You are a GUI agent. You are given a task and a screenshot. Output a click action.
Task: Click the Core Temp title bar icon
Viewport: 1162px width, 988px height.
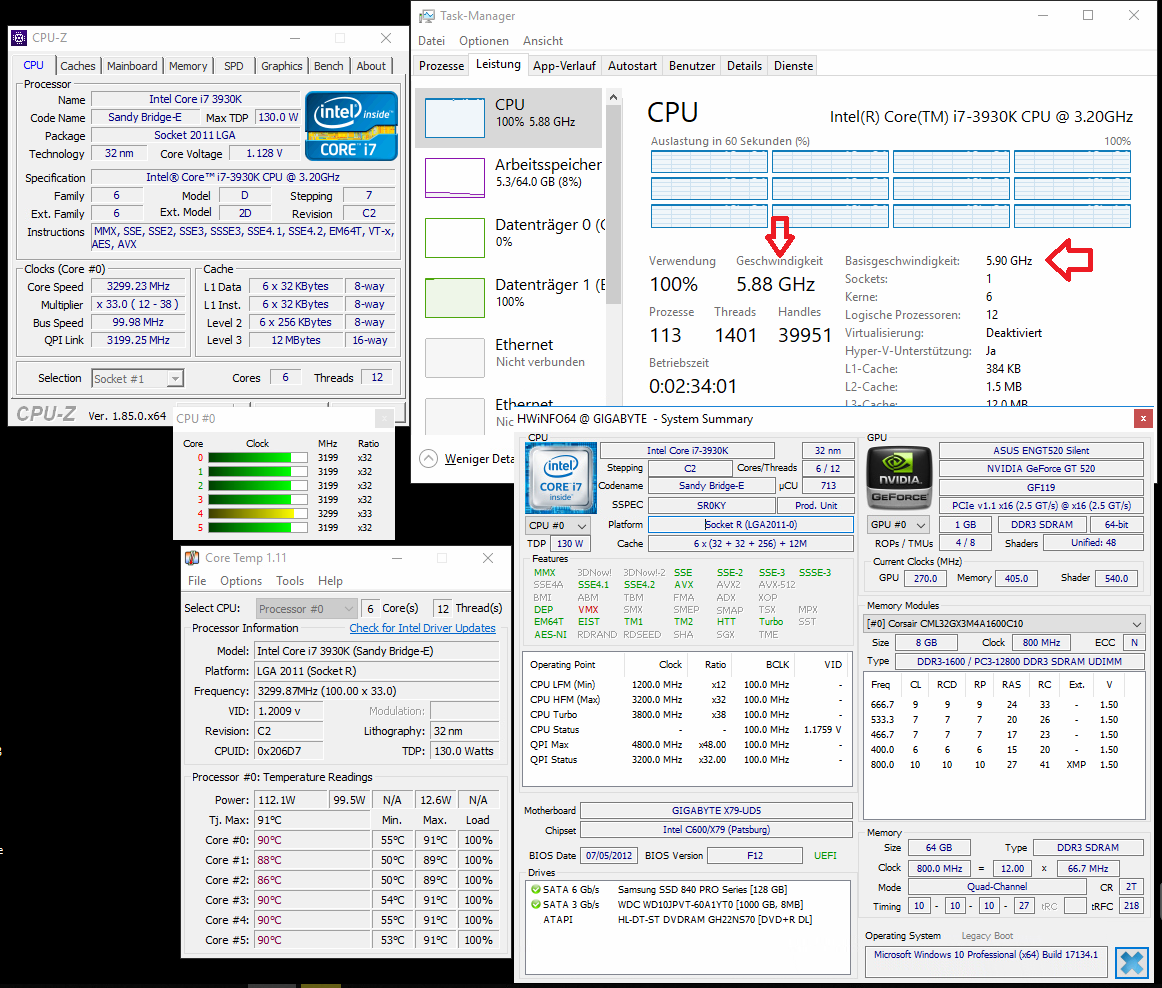(x=192, y=558)
